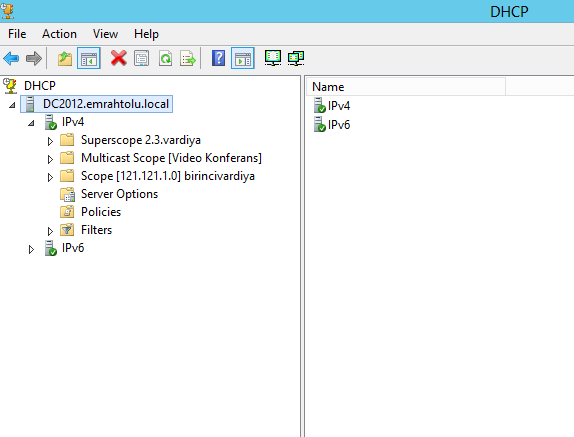Click the IPv4 server icon in tree

[x=50, y=122]
